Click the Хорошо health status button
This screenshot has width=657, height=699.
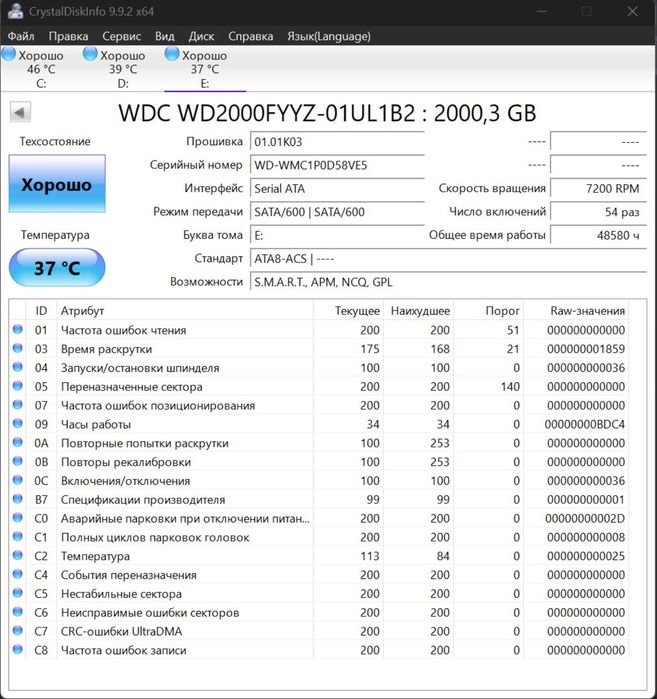pos(57,184)
